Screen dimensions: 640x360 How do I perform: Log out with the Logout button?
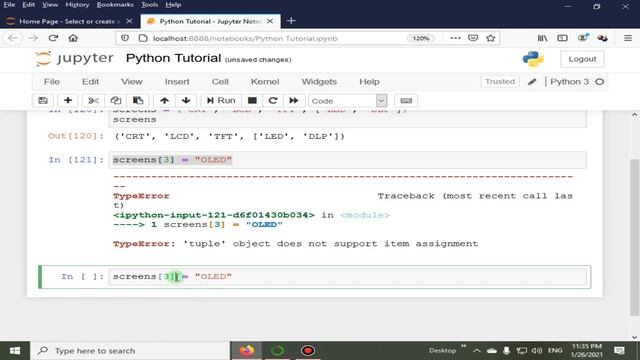pyautogui.click(x=582, y=59)
